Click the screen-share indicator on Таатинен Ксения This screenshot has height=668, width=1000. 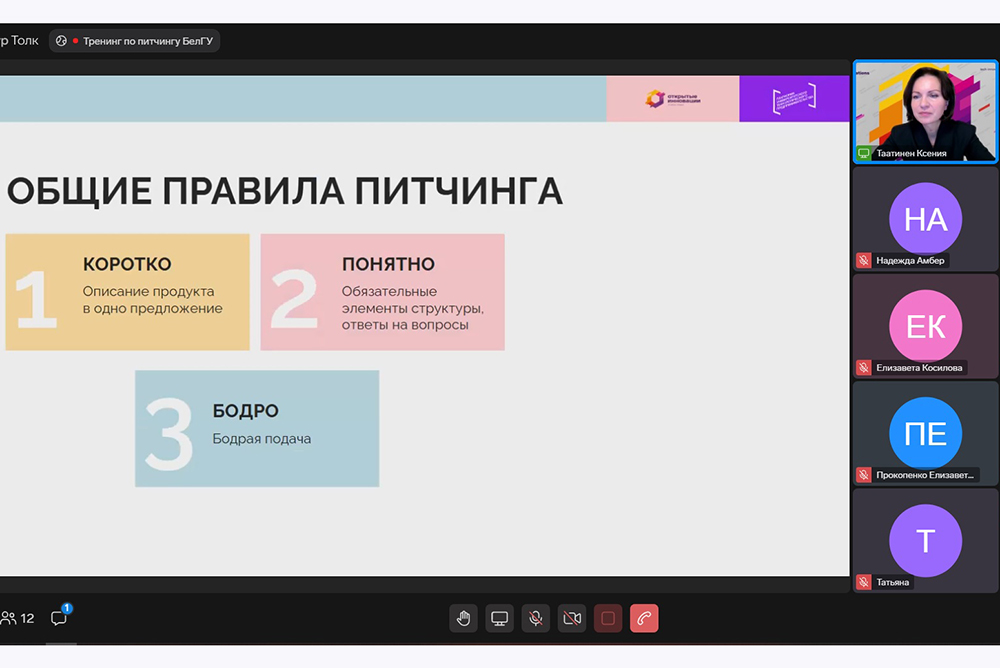tap(864, 153)
